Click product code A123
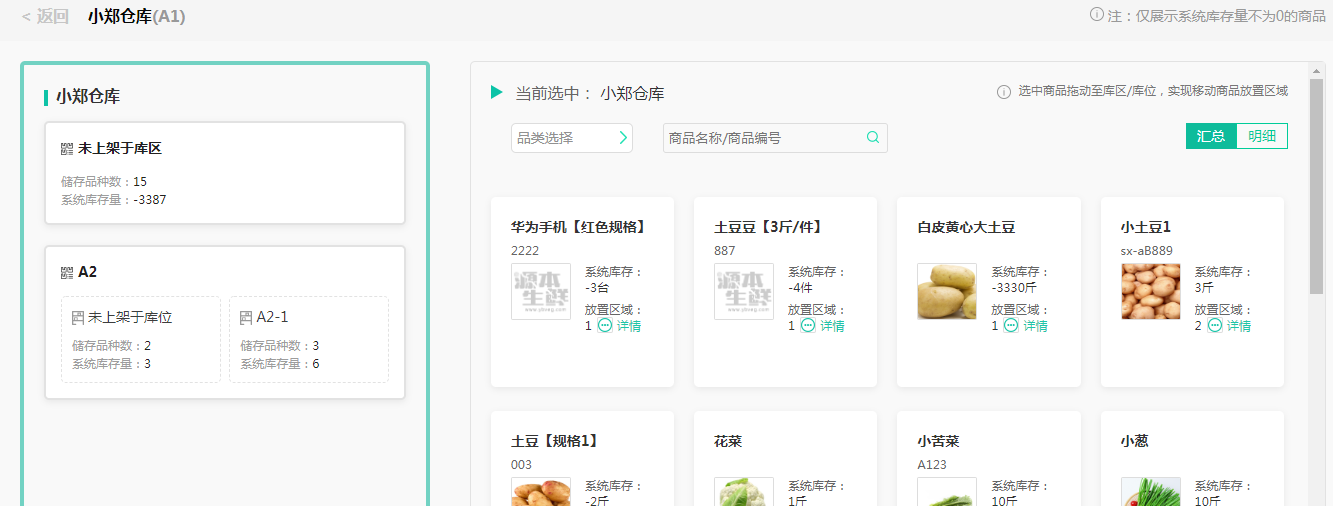This screenshot has width=1333, height=506. [933, 464]
